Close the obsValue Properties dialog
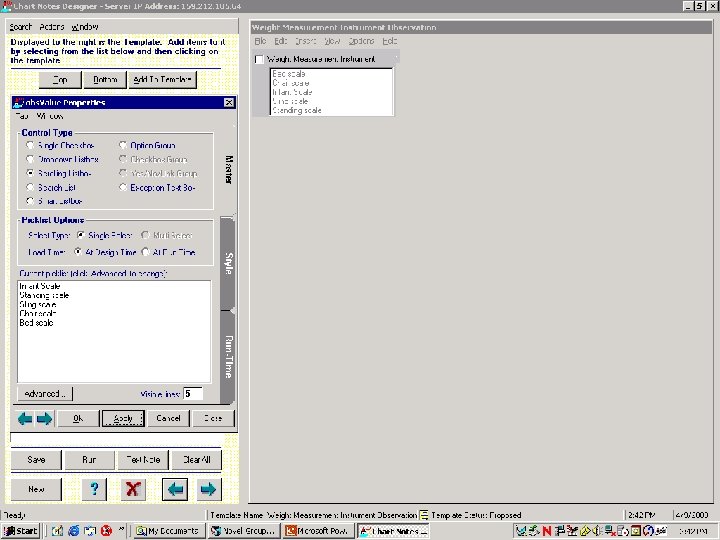 pyautogui.click(x=229, y=102)
